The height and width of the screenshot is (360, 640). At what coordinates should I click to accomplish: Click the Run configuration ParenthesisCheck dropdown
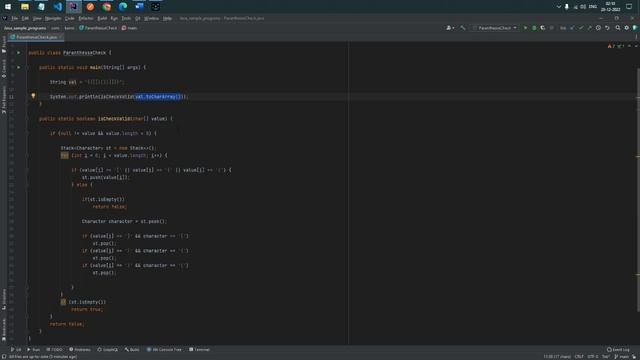pyautogui.click(x=495, y=28)
